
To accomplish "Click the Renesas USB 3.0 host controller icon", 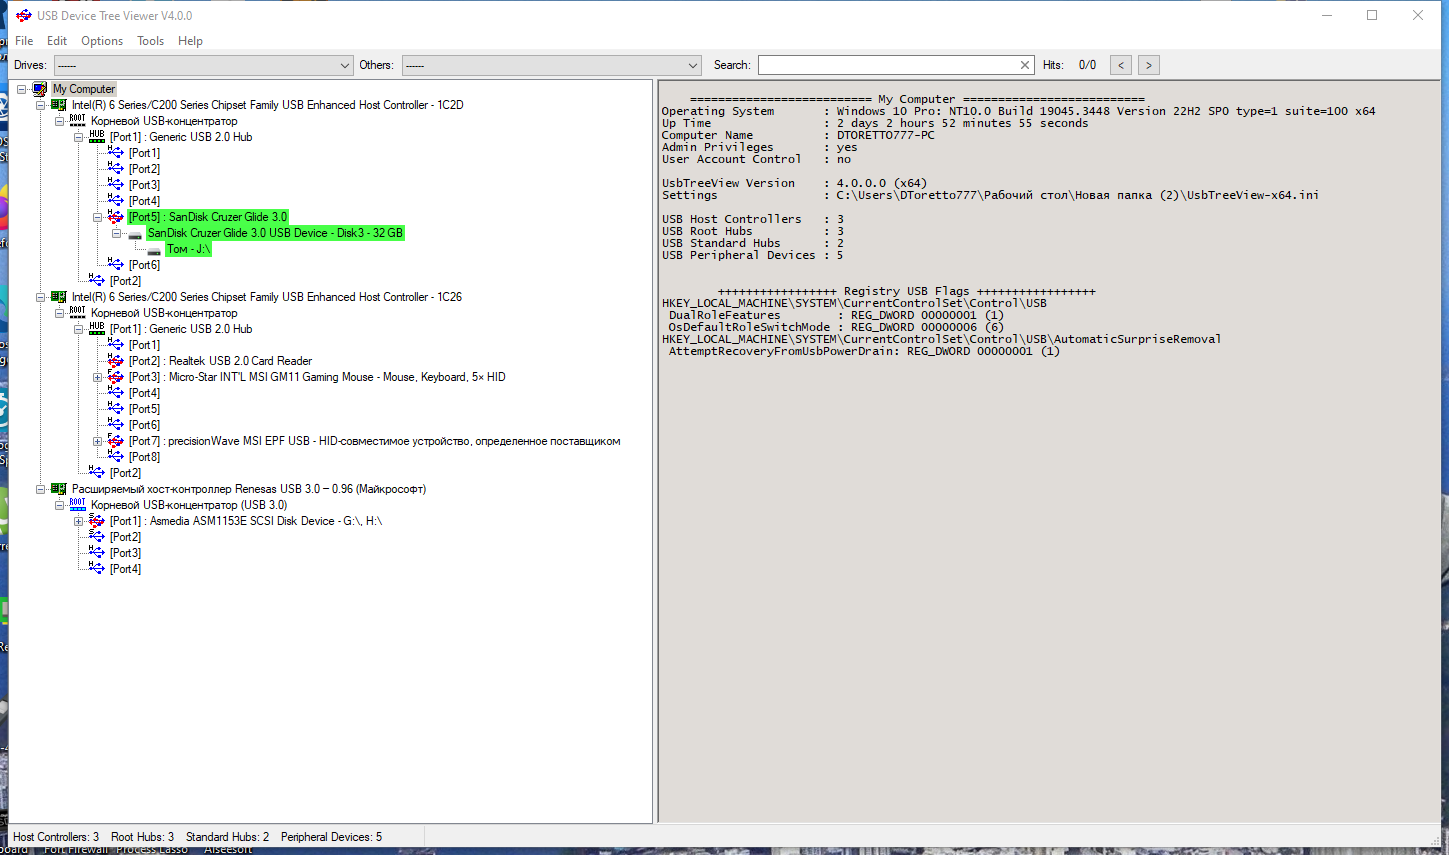I will pyautogui.click(x=59, y=489).
